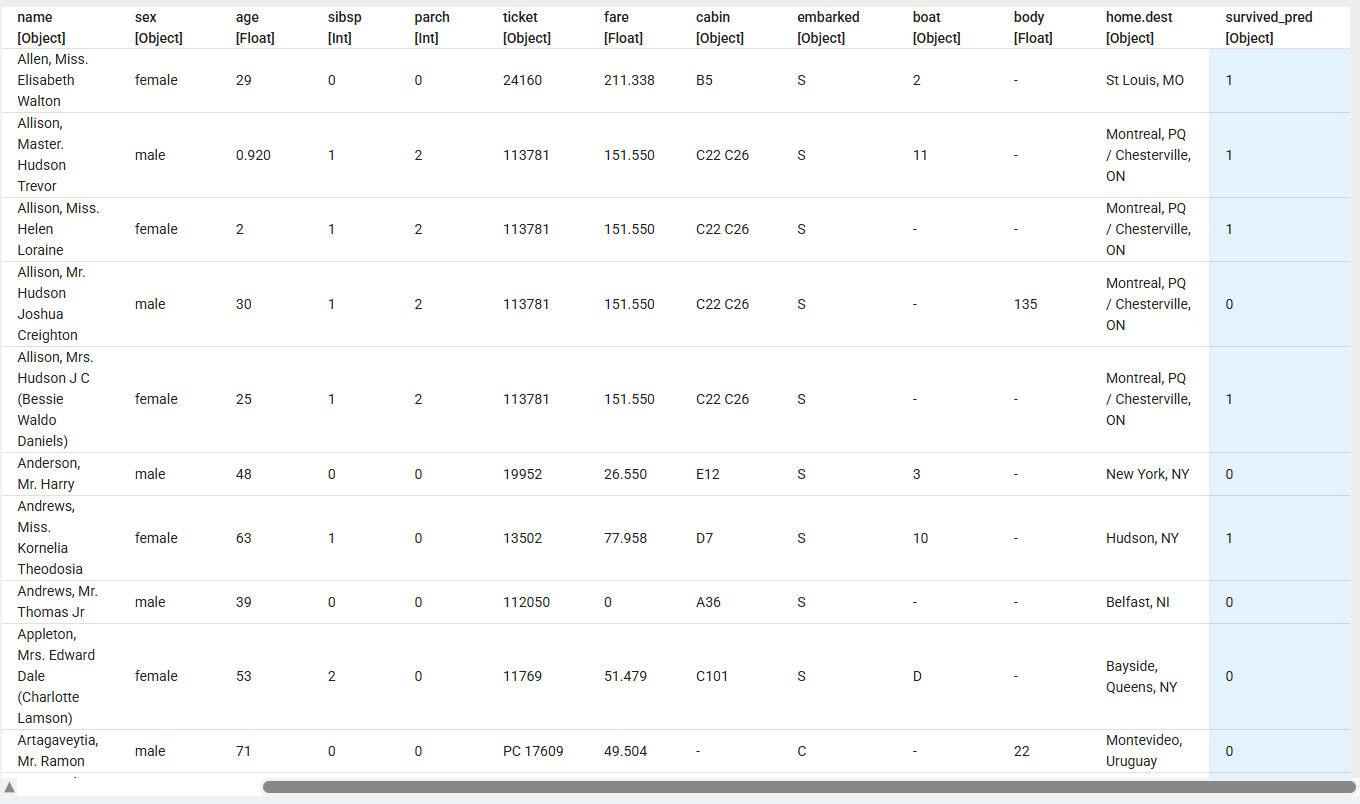
Task: Click the embarked column header
Action: click(827, 28)
